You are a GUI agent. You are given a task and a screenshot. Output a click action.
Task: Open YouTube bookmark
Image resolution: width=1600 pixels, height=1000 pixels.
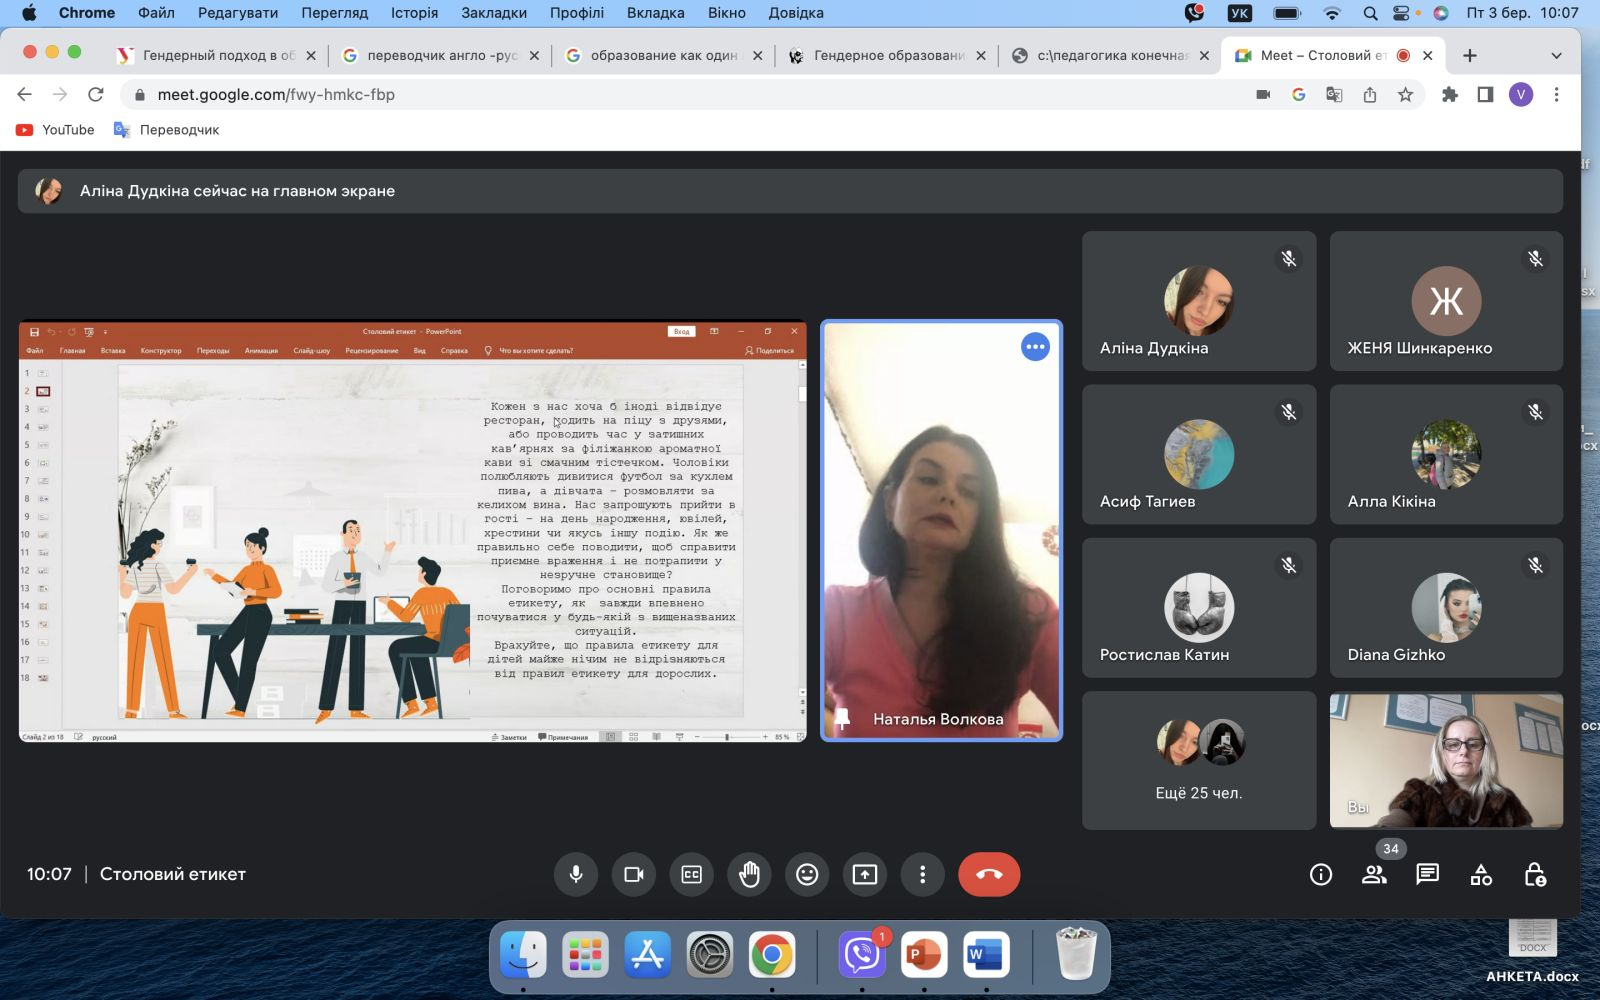pyautogui.click(x=55, y=130)
